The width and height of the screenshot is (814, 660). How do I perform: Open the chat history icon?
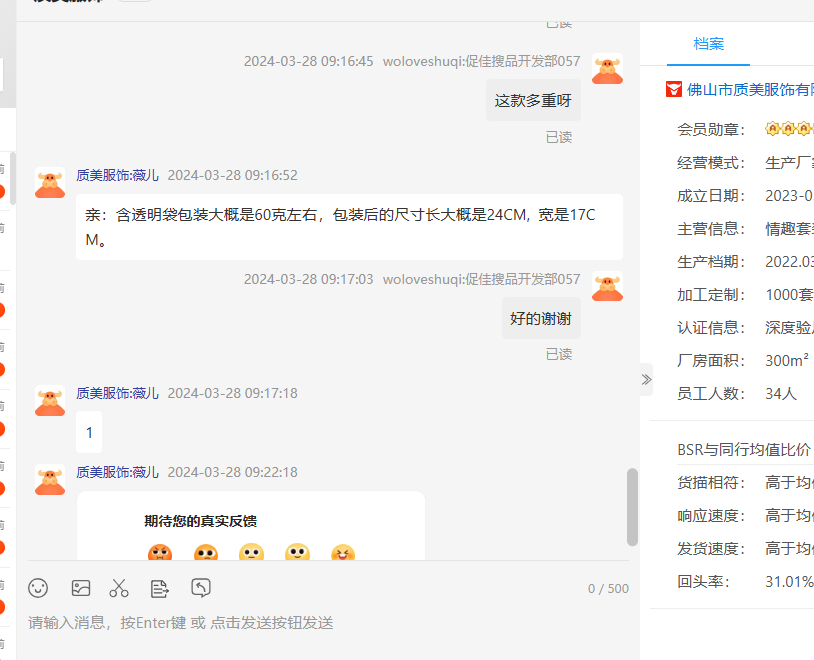click(201, 588)
